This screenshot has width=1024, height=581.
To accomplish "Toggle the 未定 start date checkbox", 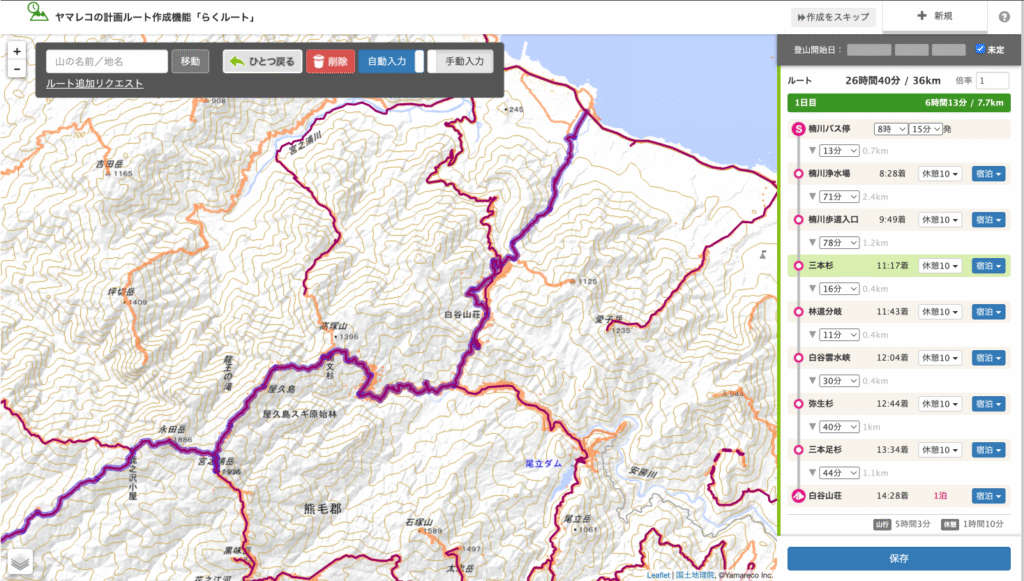I will tap(980, 49).
